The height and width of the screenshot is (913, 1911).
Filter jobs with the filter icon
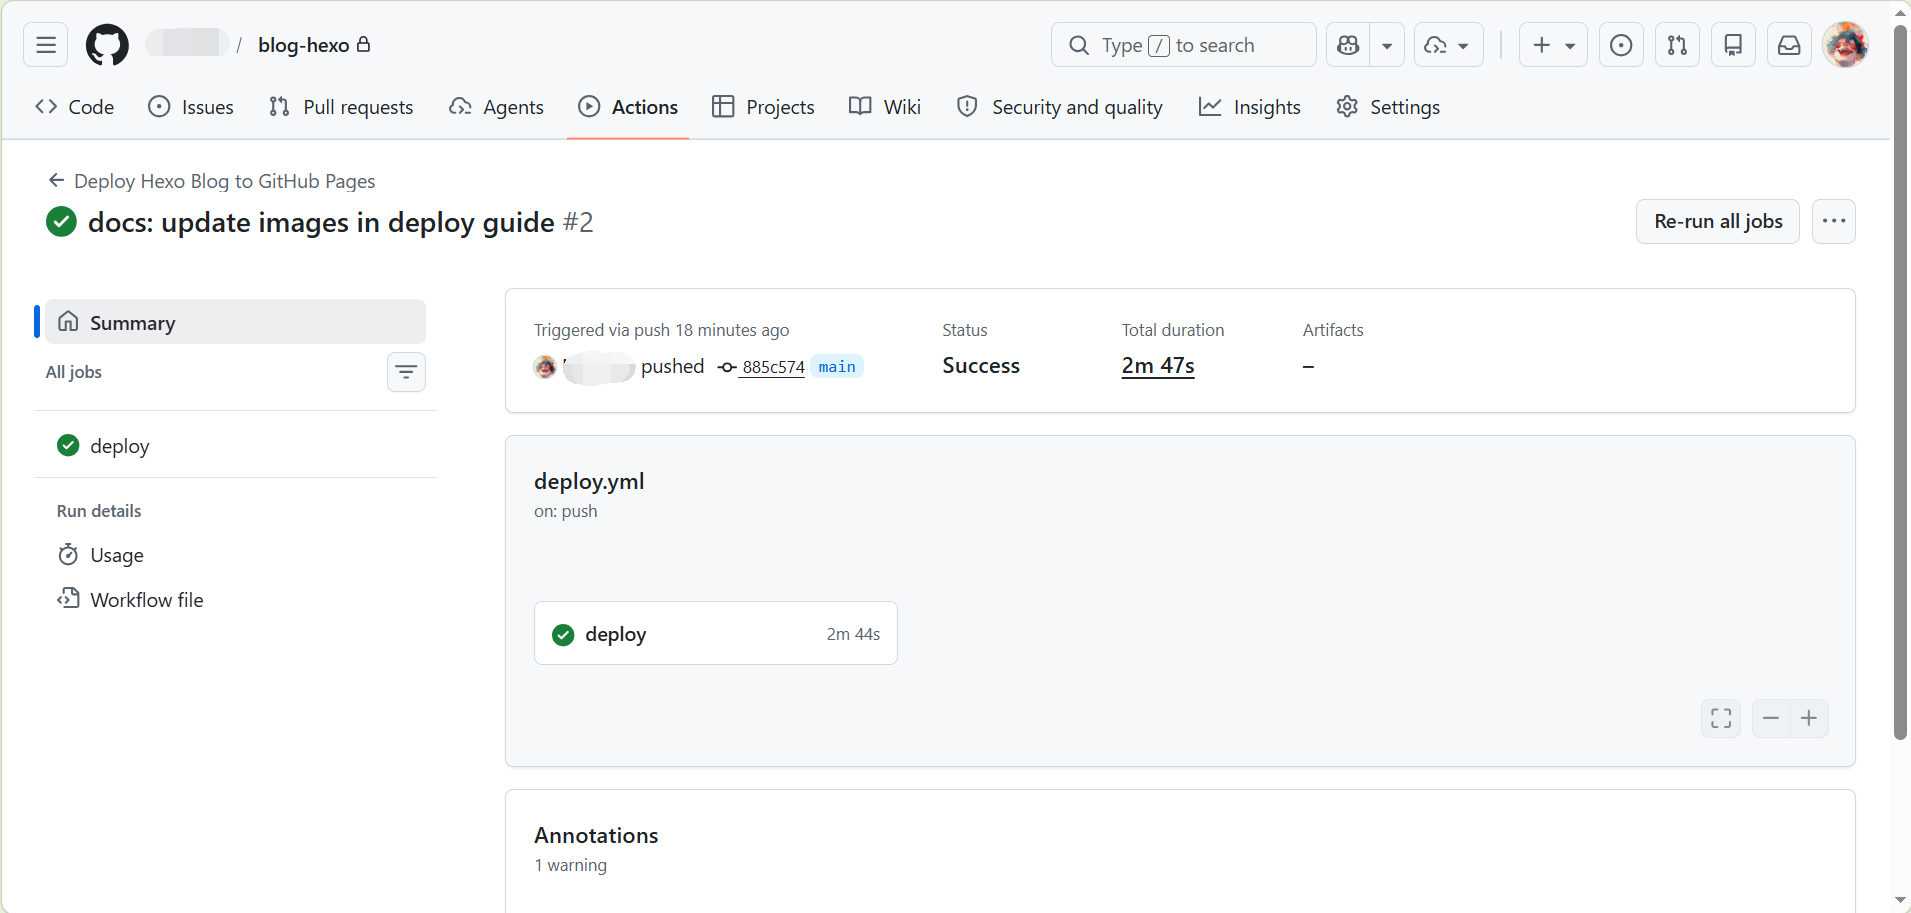tap(406, 372)
